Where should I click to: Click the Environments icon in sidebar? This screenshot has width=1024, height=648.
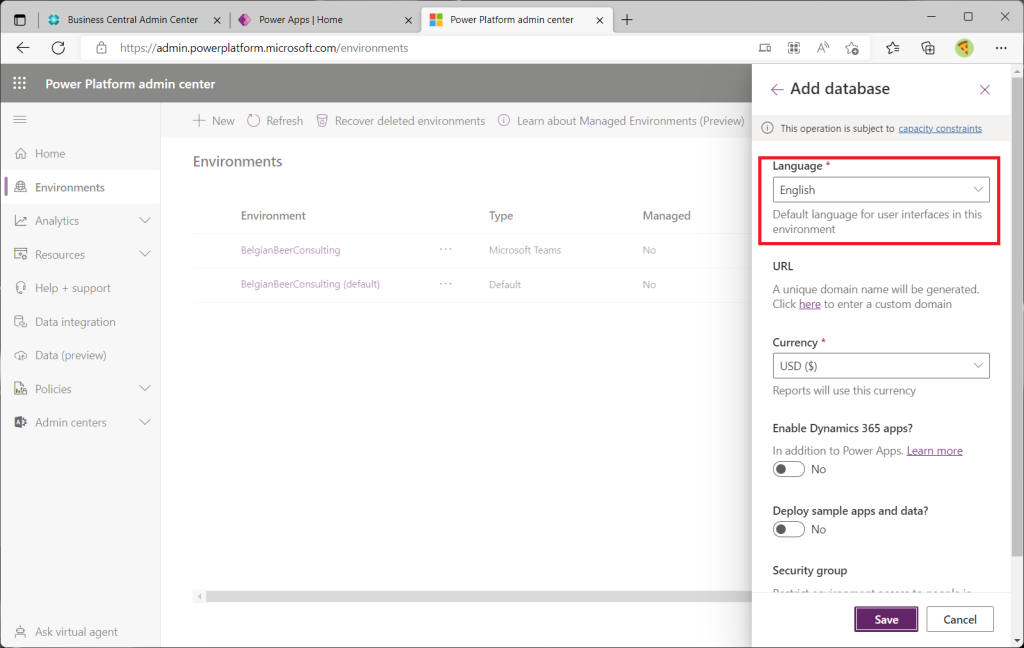tap(21, 187)
